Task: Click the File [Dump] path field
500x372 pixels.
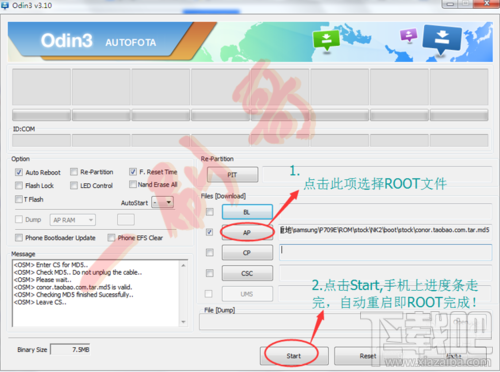Action: [x=346, y=322]
